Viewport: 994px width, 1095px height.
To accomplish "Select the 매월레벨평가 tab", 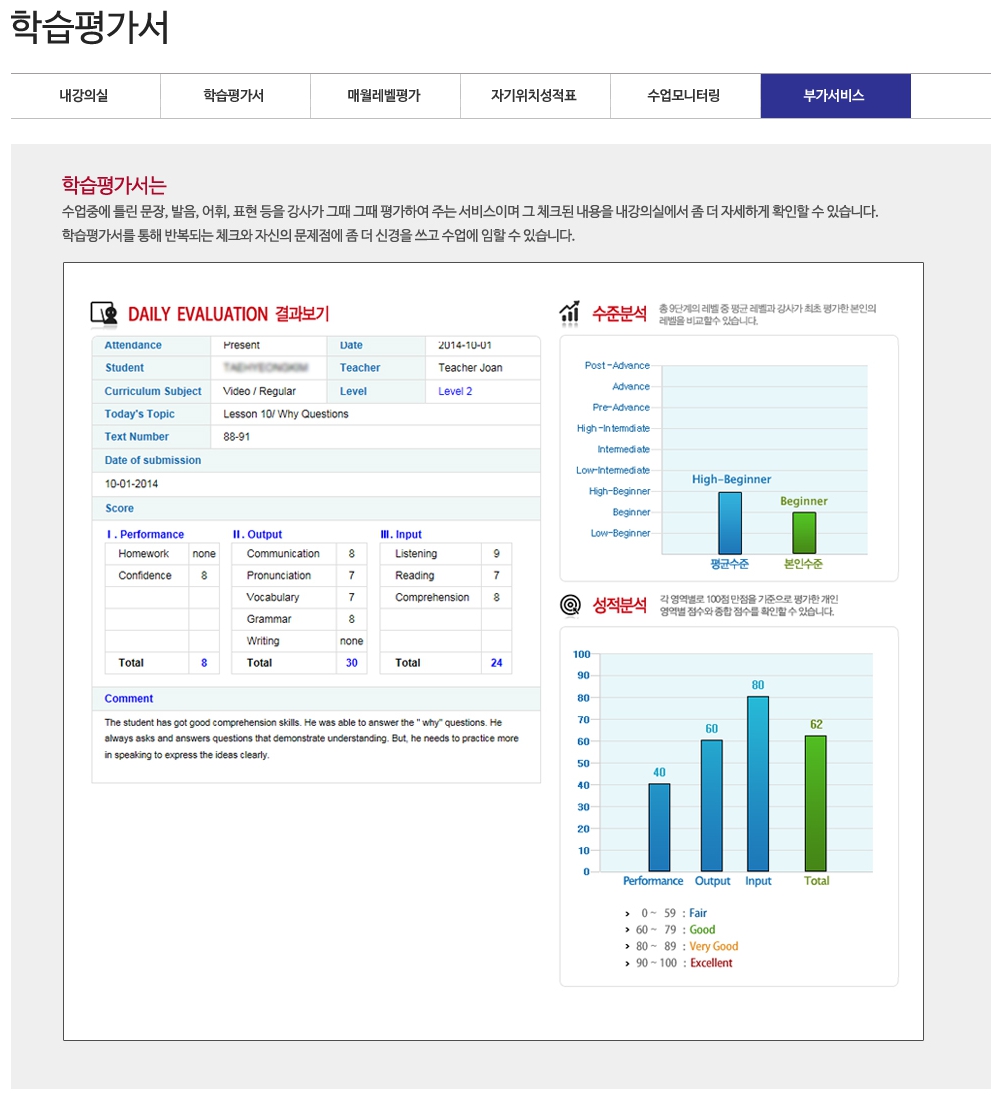I will click(x=384, y=96).
